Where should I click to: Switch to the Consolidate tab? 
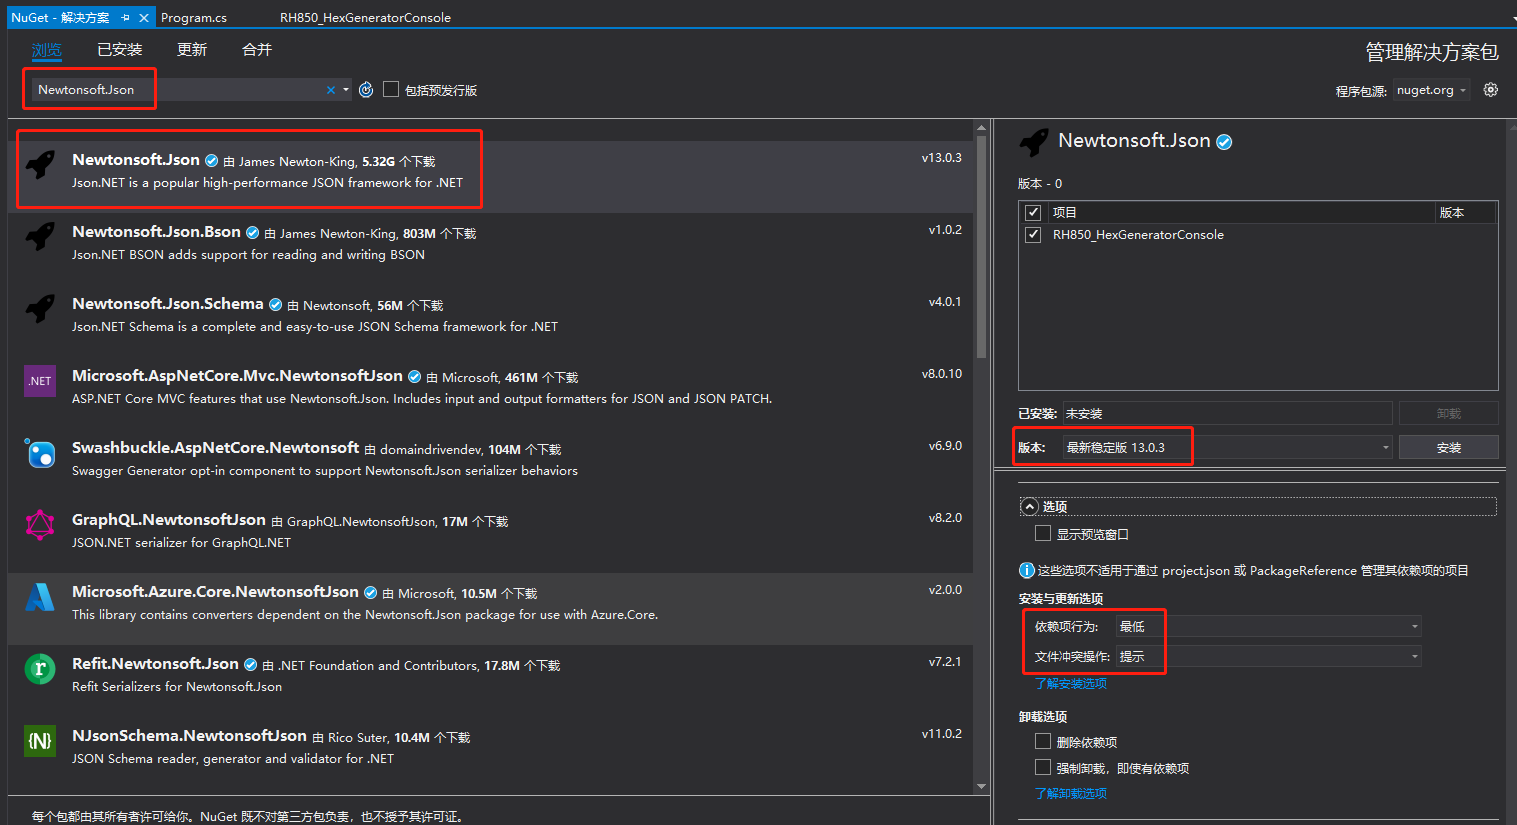(x=257, y=50)
